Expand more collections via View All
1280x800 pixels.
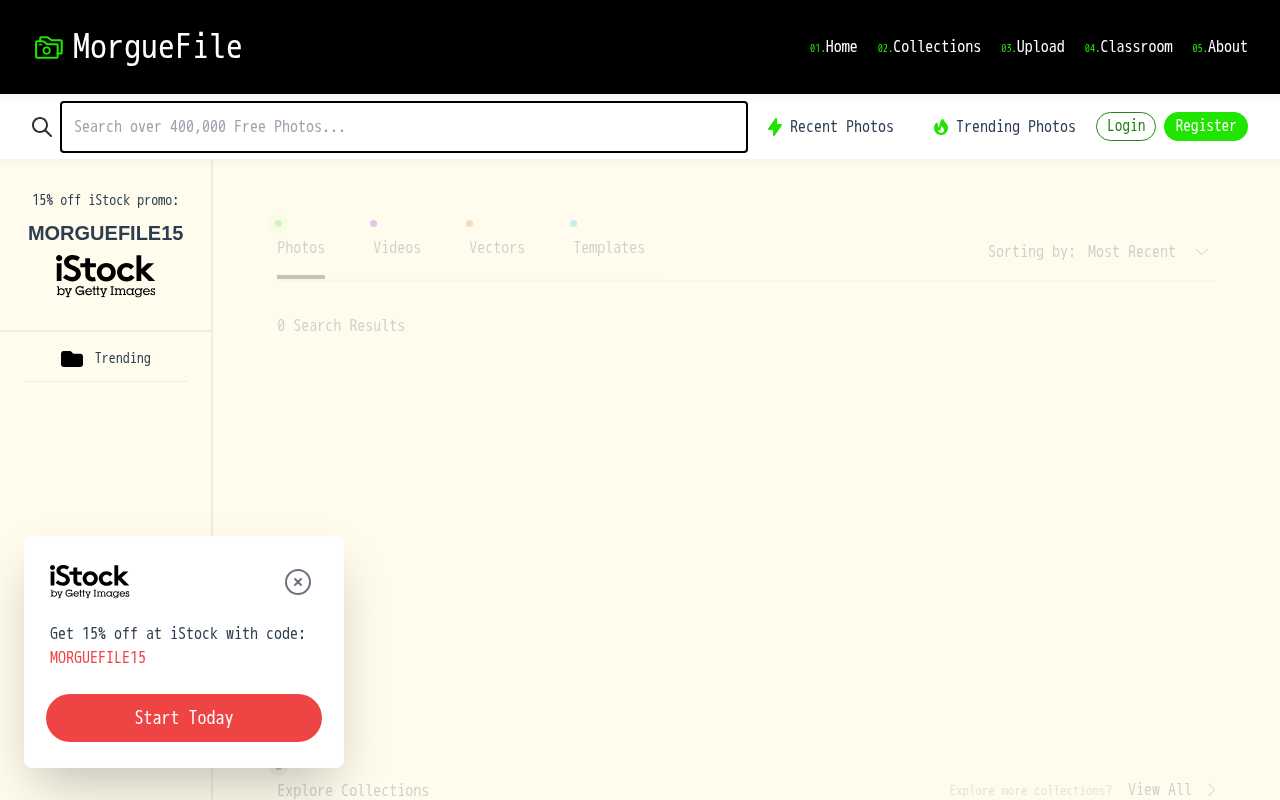(1160, 790)
